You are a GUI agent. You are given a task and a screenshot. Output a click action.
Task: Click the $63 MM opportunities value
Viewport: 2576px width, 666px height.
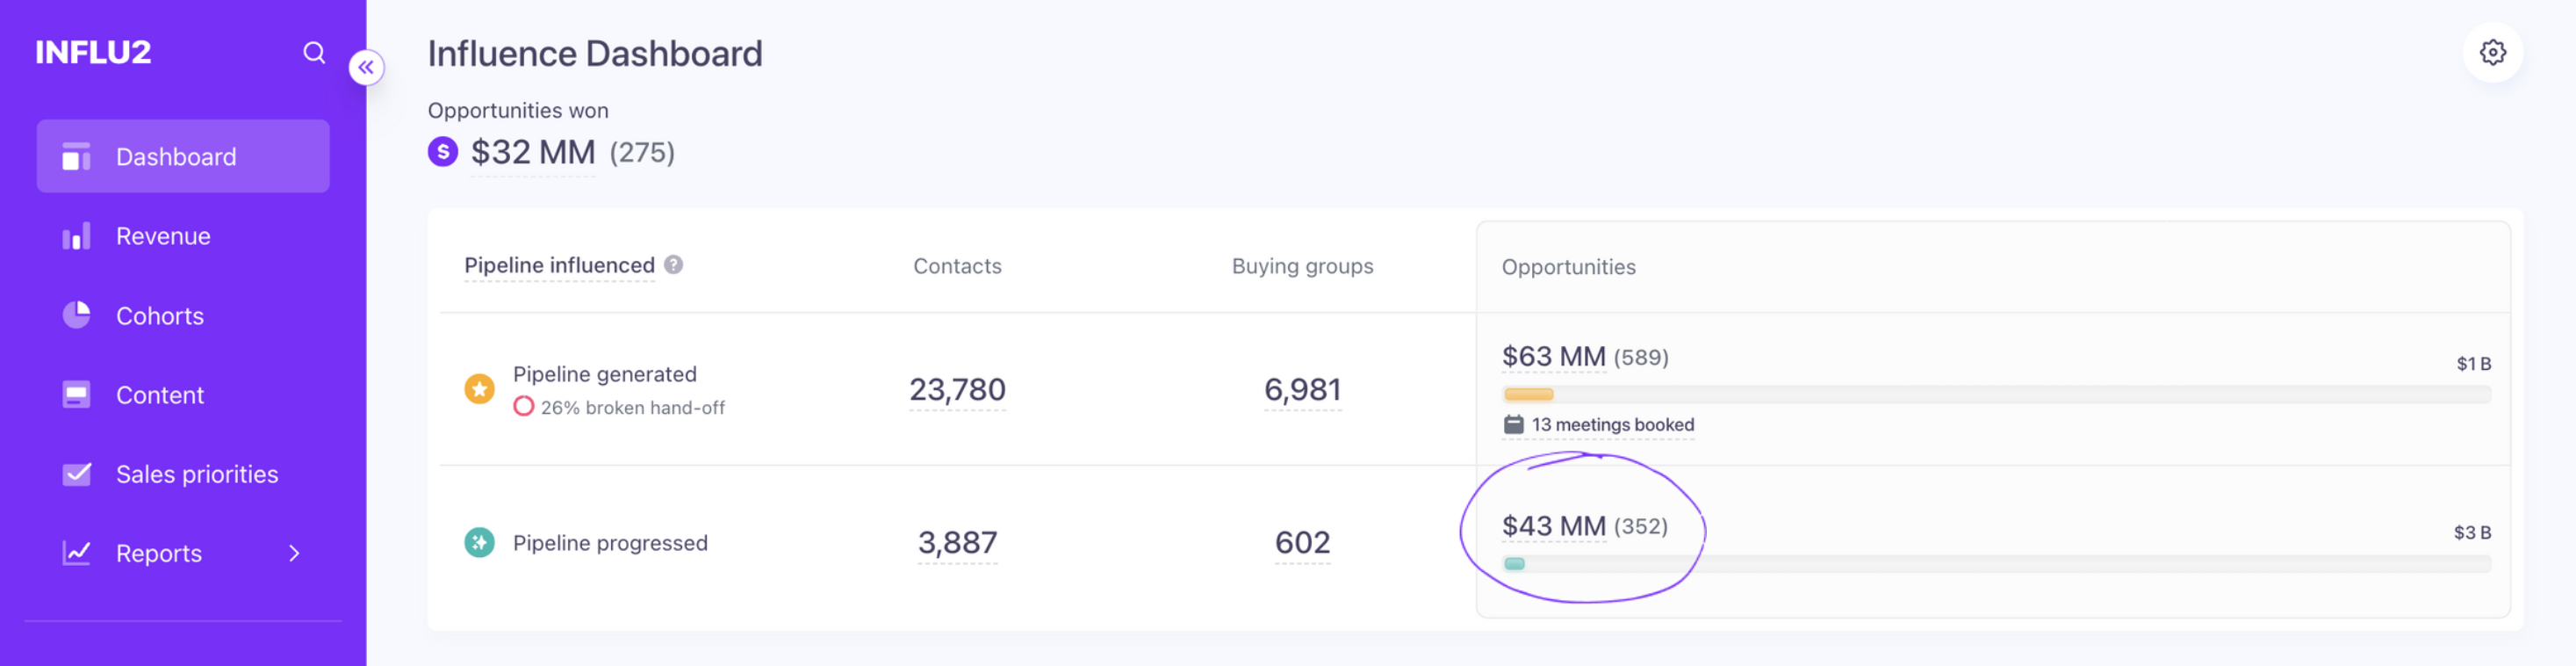[1553, 356]
